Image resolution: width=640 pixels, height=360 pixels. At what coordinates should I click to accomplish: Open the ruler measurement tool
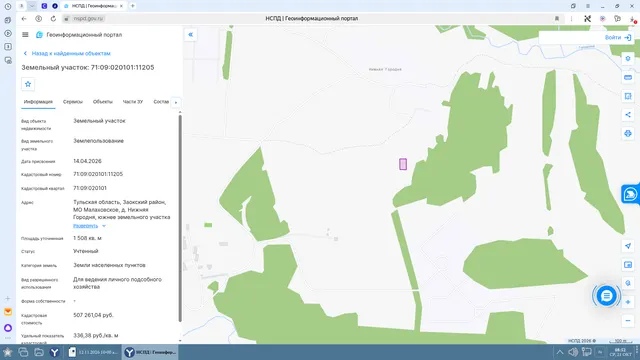pos(628,78)
